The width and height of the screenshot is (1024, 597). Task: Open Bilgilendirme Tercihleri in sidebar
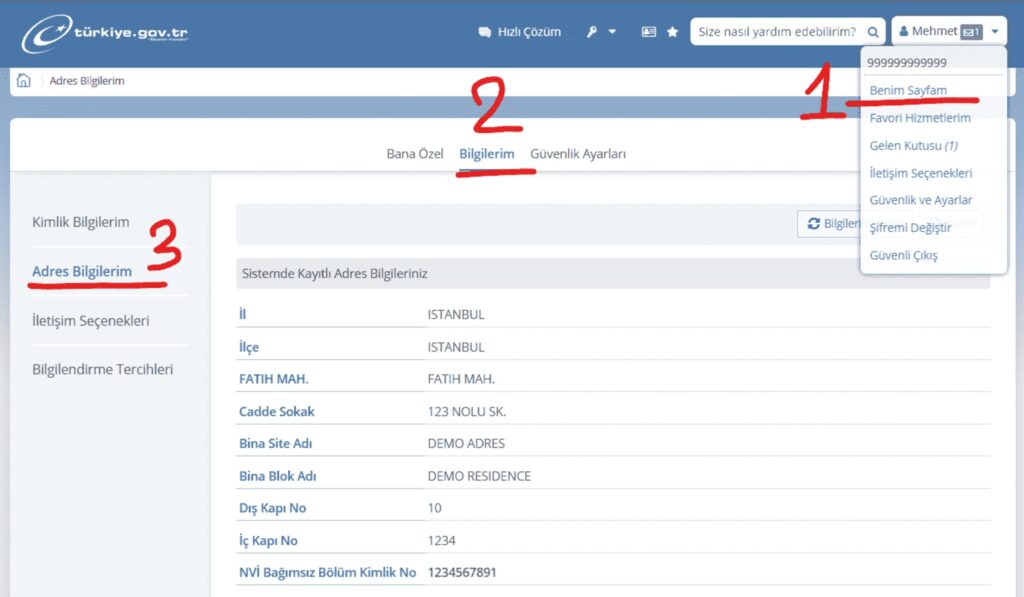point(103,369)
